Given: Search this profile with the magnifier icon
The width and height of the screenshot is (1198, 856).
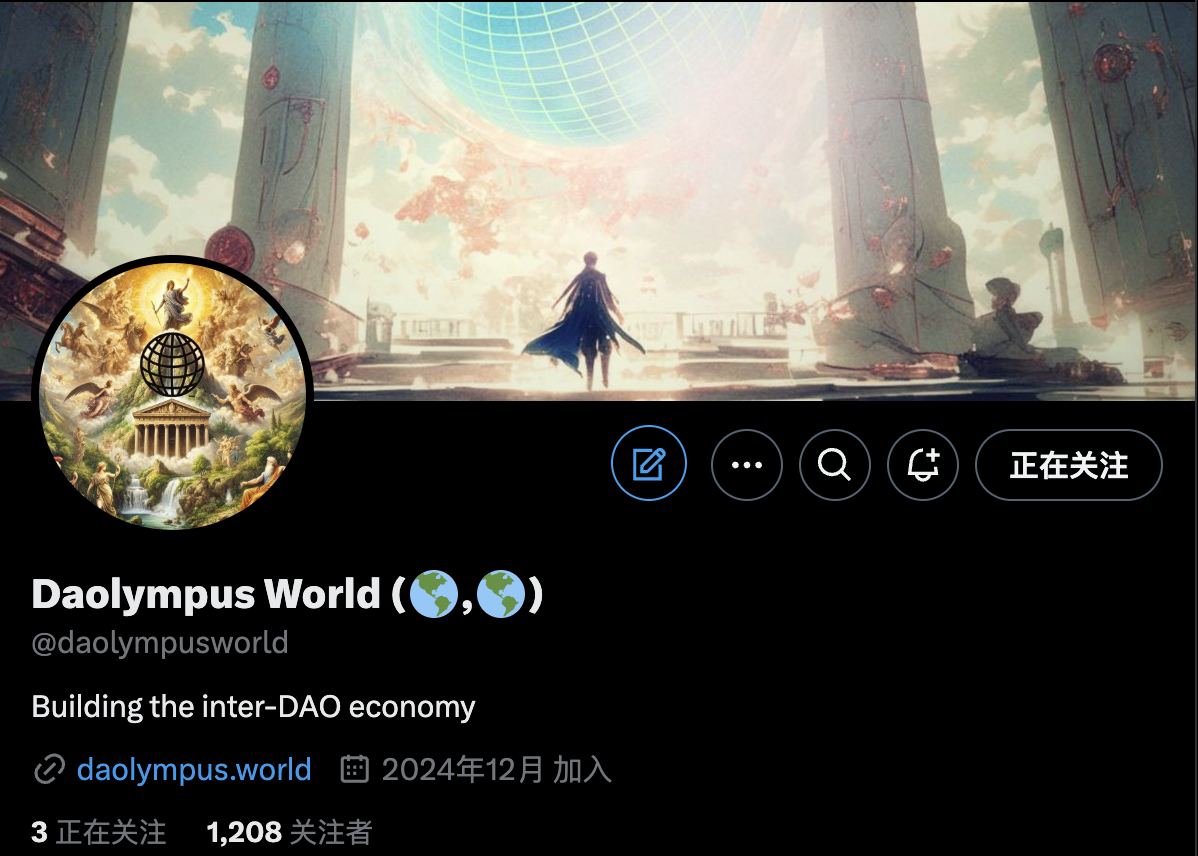Looking at the screenshot, I should click(834, 465).
